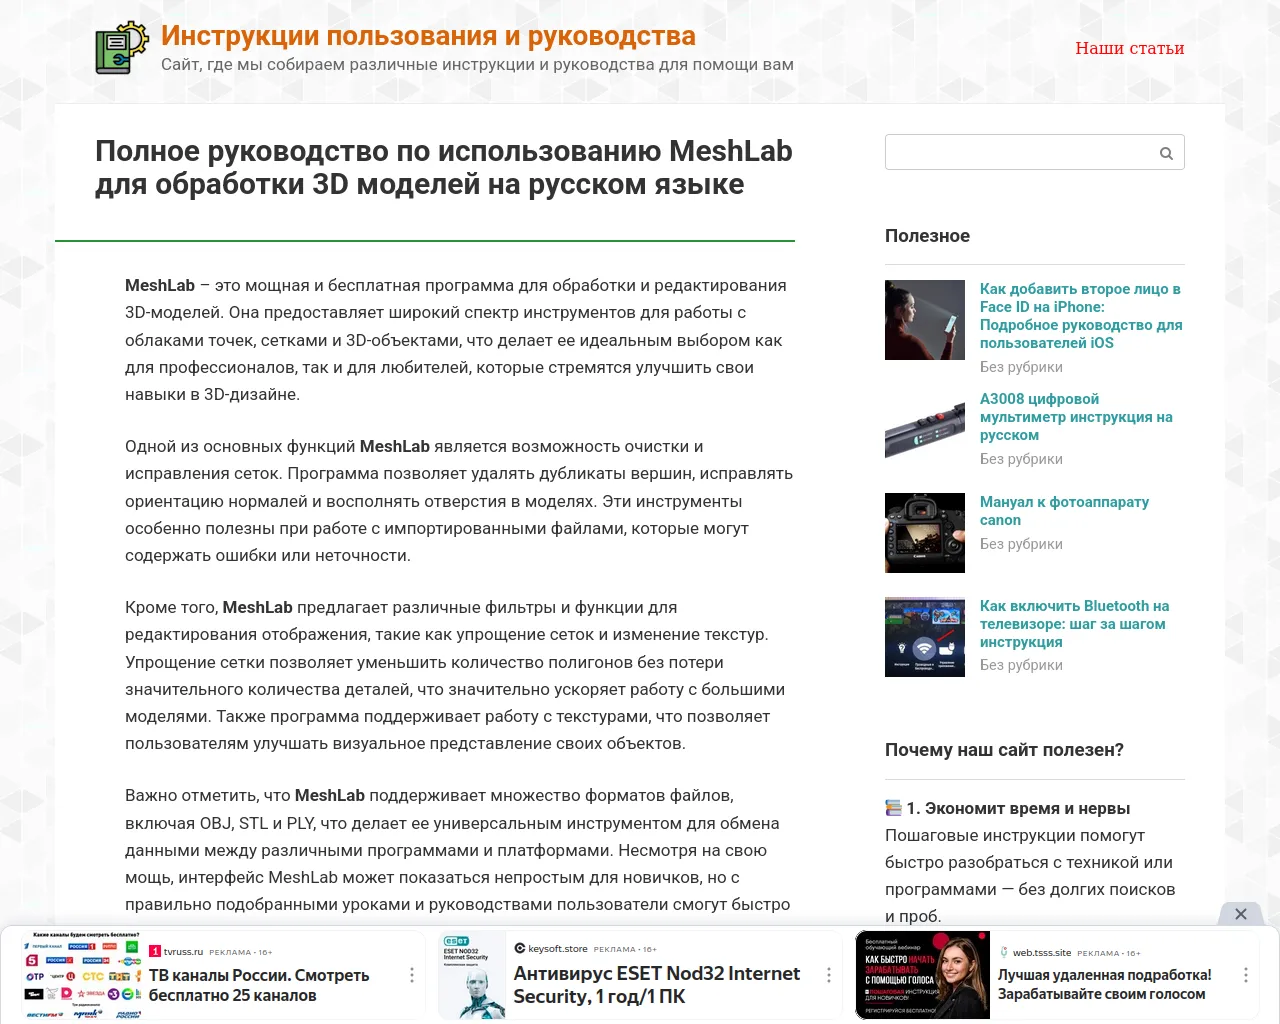This screenshot has height=1024, width=1280.
Task: Open article about second face in Face ID
Action: (1081, 316)
